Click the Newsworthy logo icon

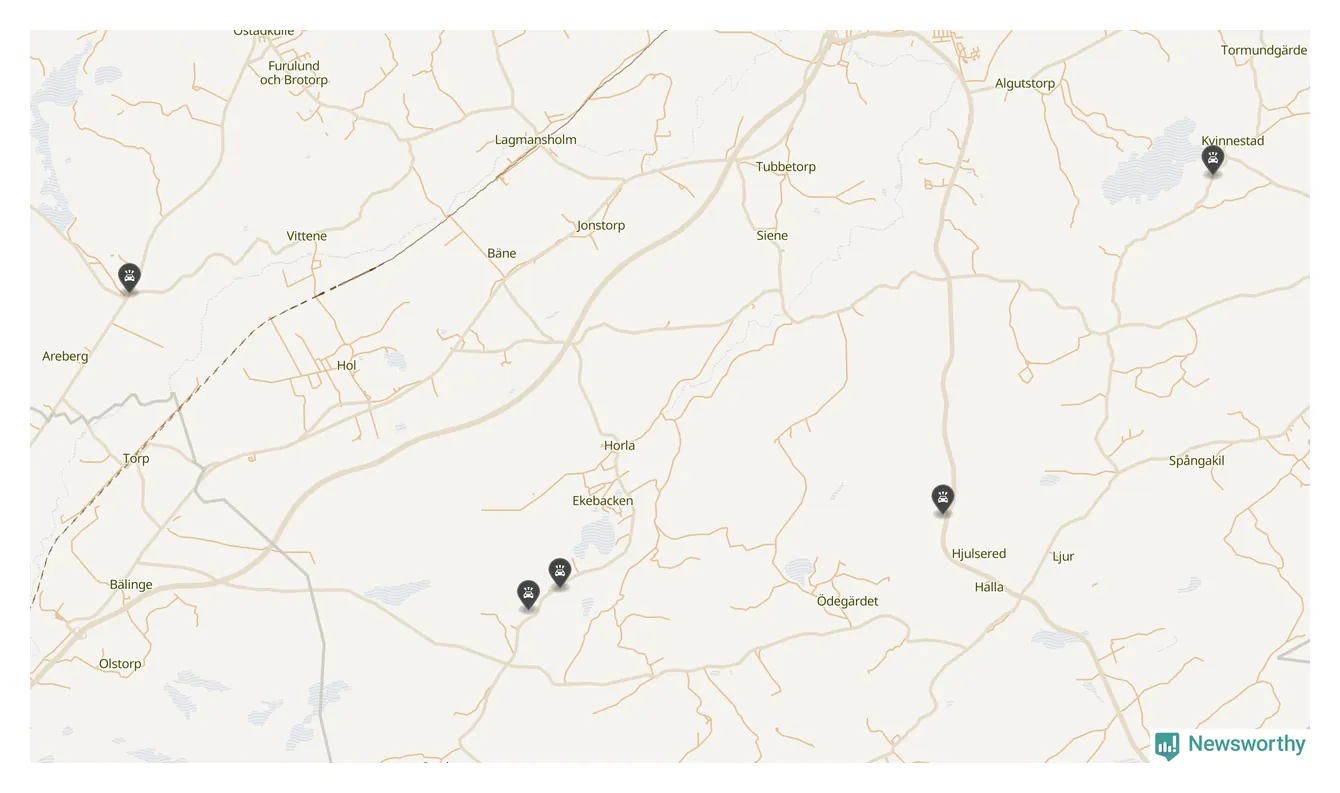point(1167,745)
